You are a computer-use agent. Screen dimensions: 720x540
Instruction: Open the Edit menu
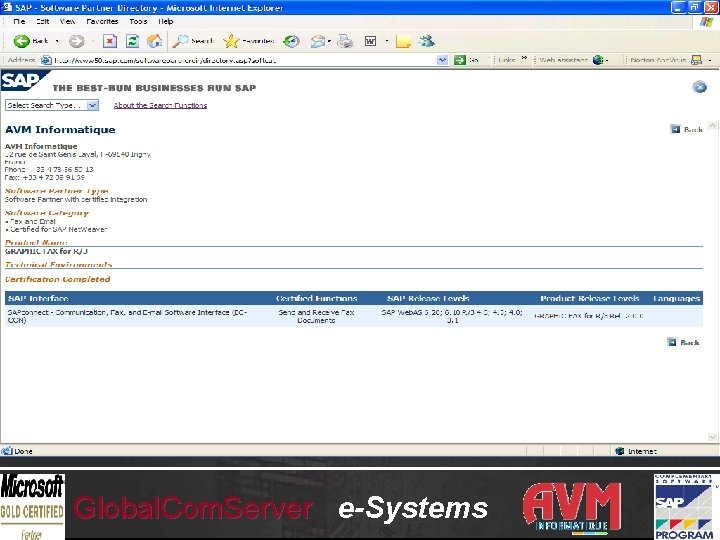click(x=43, y=22)
